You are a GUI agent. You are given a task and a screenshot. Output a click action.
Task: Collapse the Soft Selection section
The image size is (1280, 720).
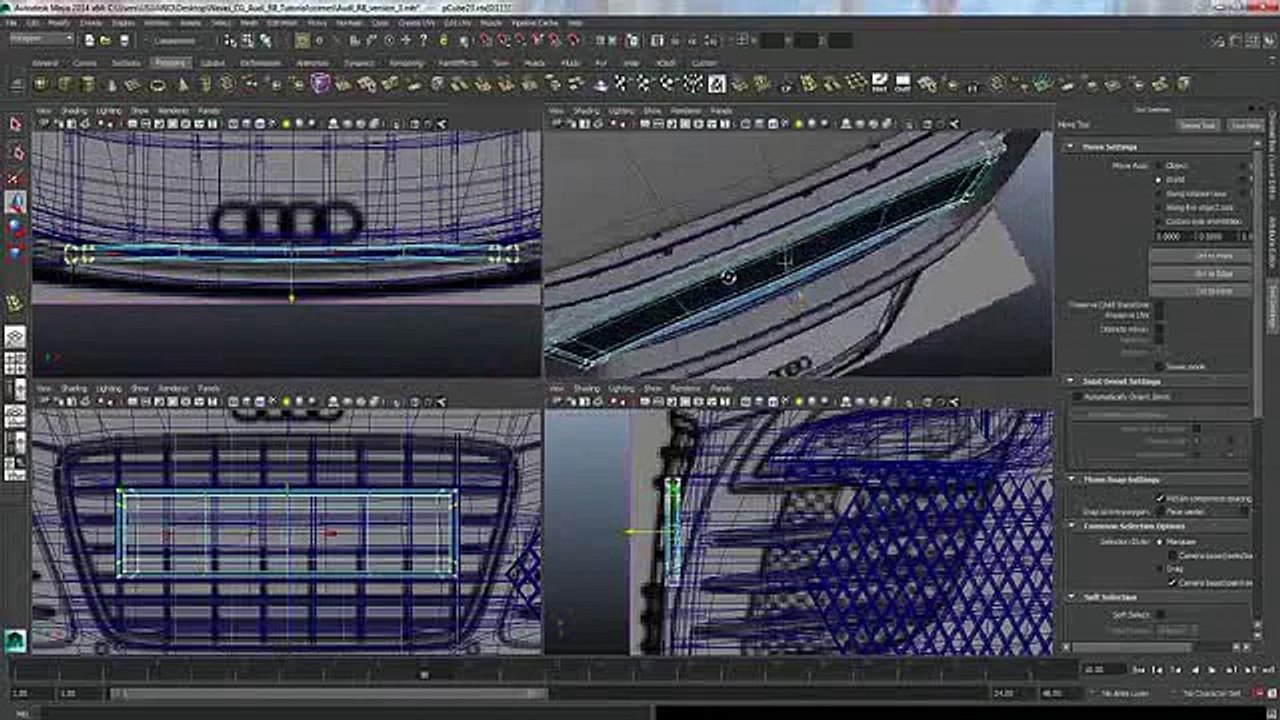pyautogui.click(x=1070, y=597)
